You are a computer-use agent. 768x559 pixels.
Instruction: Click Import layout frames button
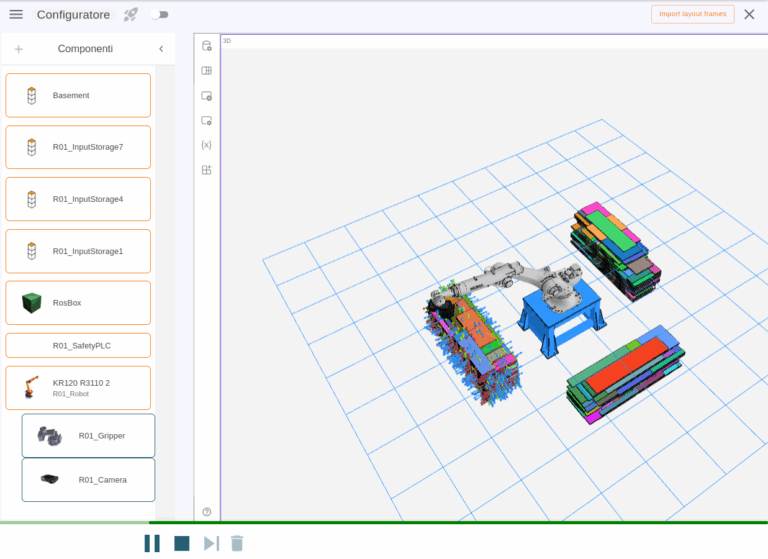[692, 14]
